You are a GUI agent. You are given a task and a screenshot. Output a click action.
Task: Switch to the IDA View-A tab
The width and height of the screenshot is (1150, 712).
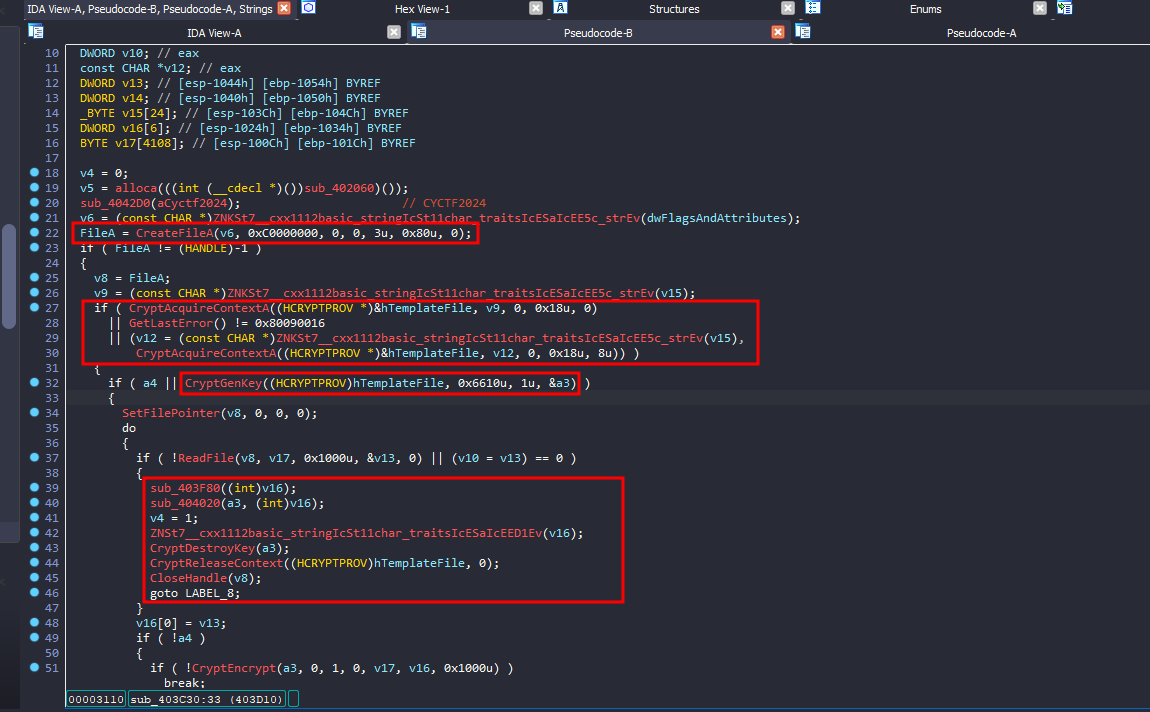pyautogui.click(x=214, y=33)
